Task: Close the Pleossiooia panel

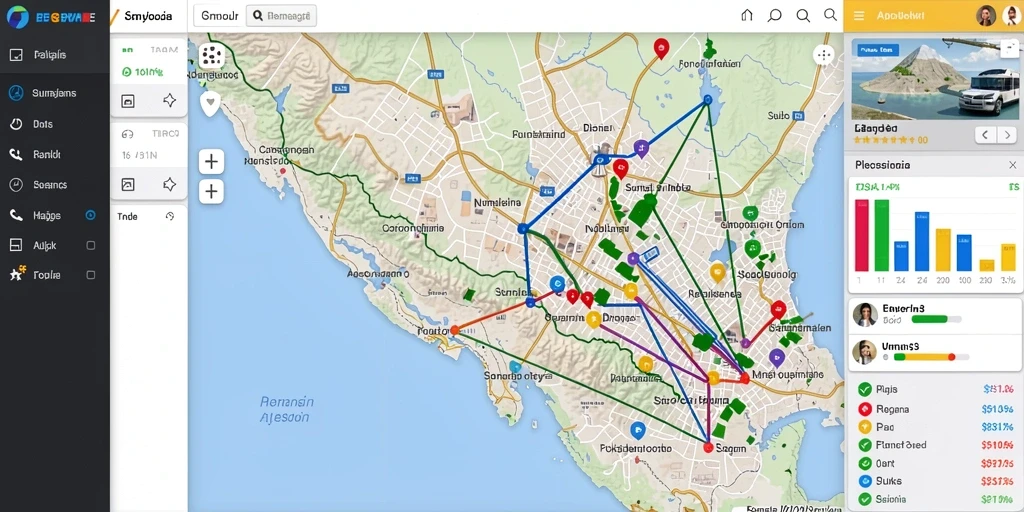Action: (1012, 165)
